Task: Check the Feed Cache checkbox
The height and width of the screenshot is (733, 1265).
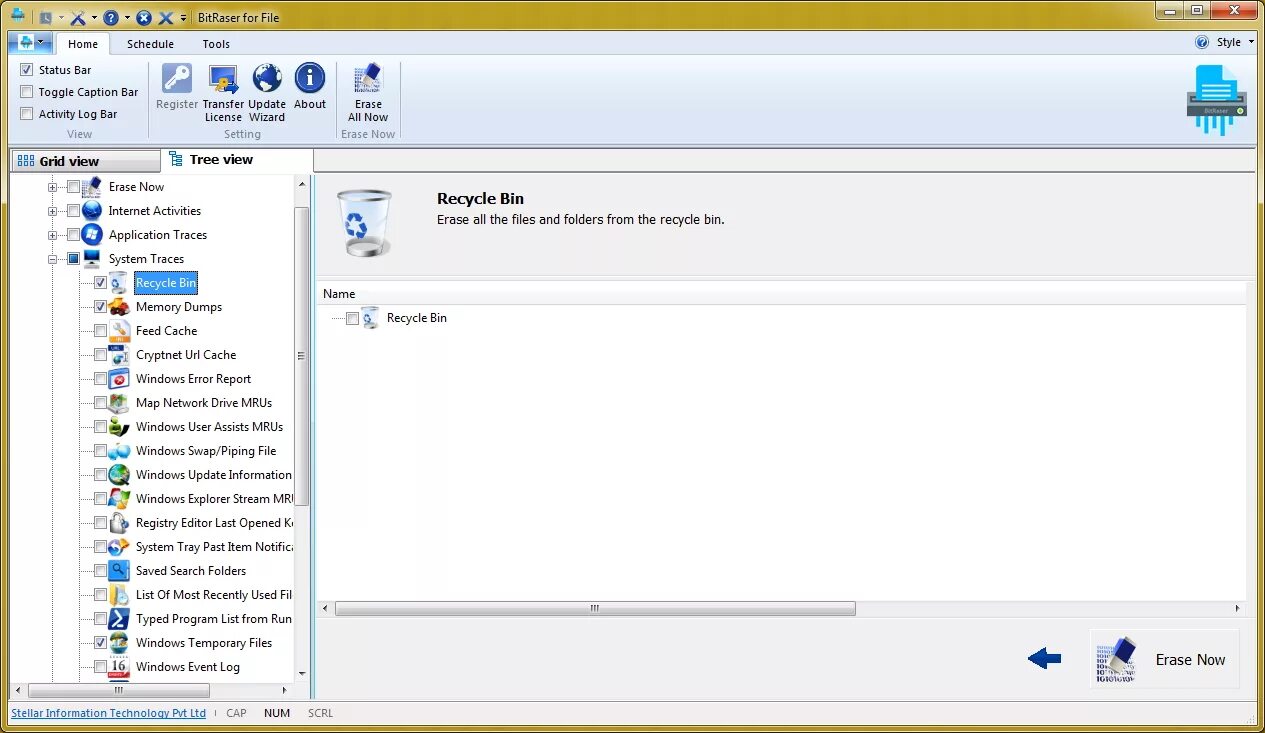Action: (100, 331)
